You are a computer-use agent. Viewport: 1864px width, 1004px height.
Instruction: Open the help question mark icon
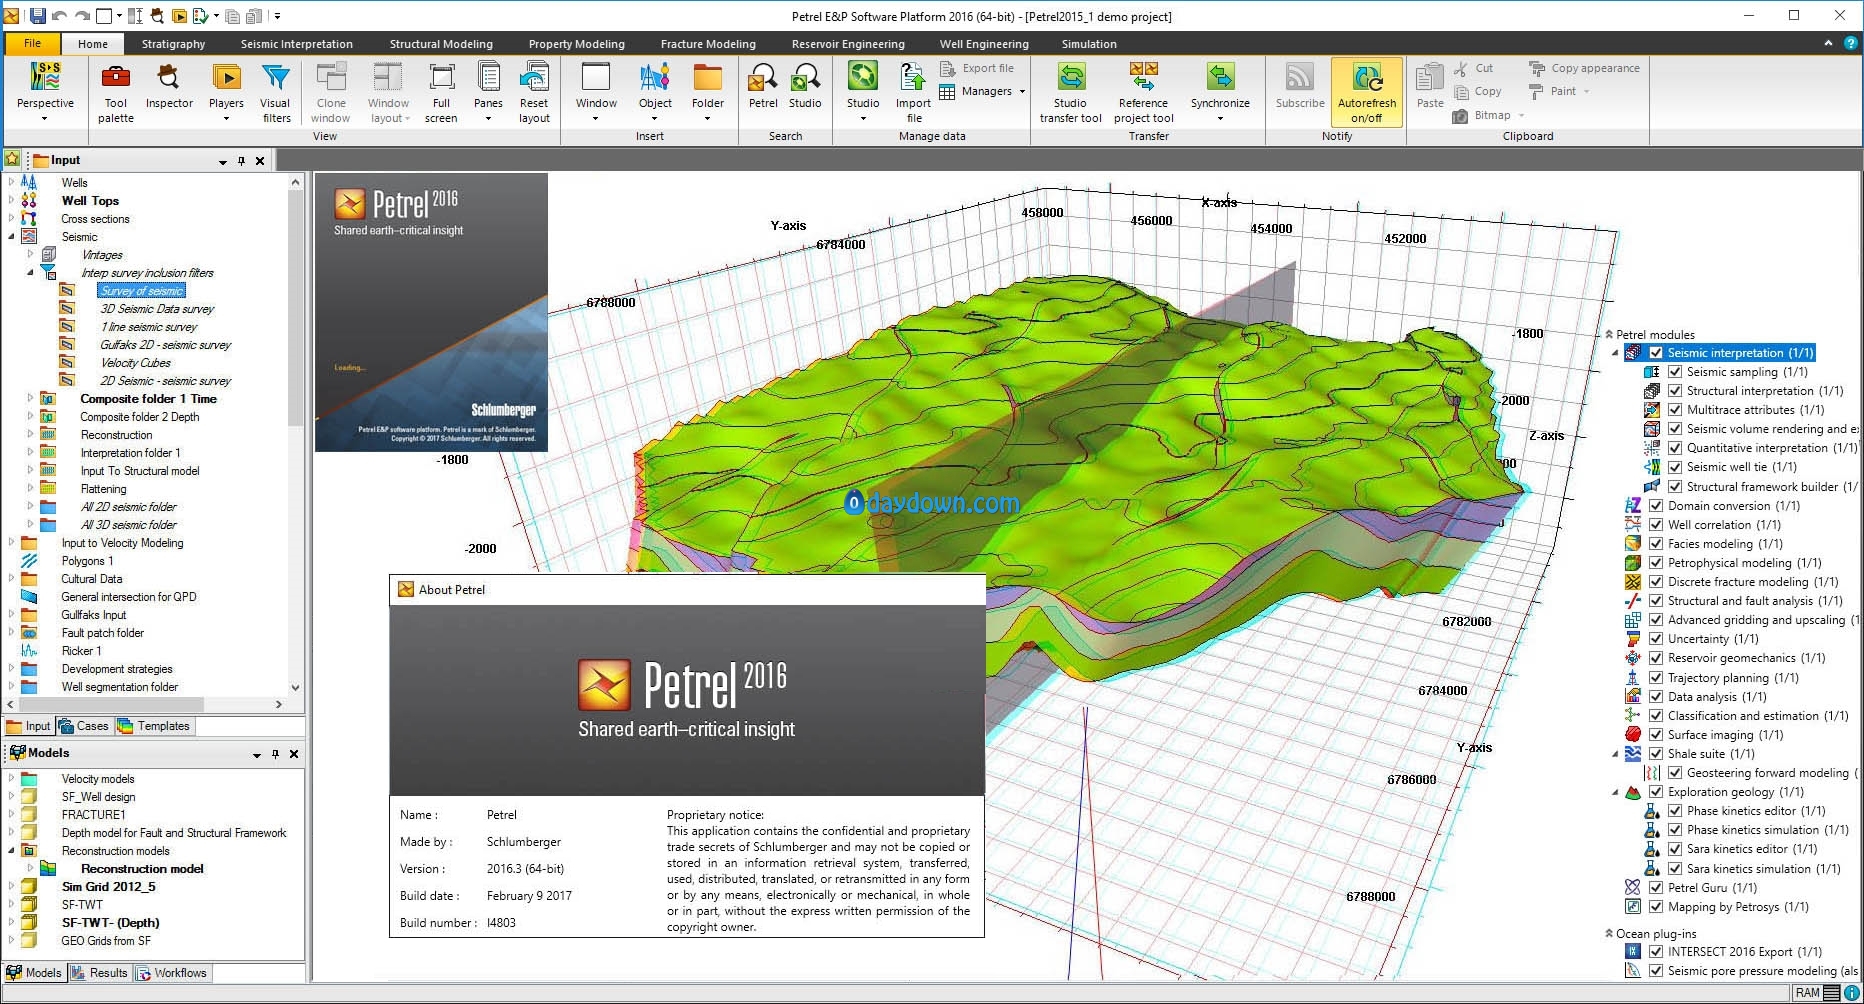[x=1851, y=44]
